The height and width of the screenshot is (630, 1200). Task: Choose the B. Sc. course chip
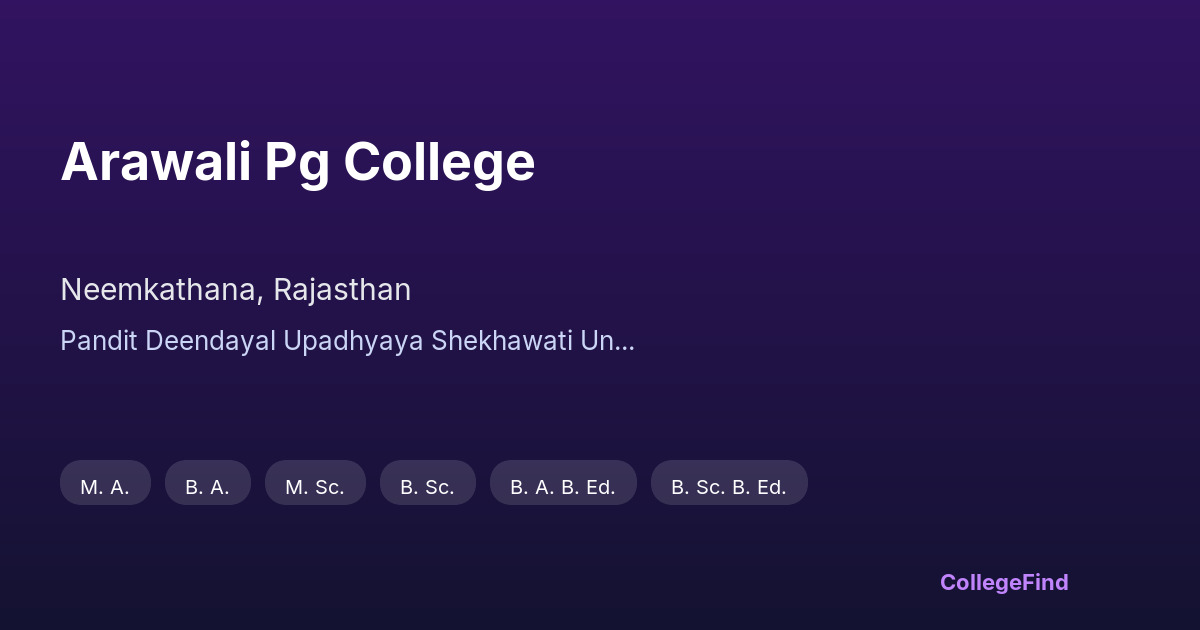(427, 487)
